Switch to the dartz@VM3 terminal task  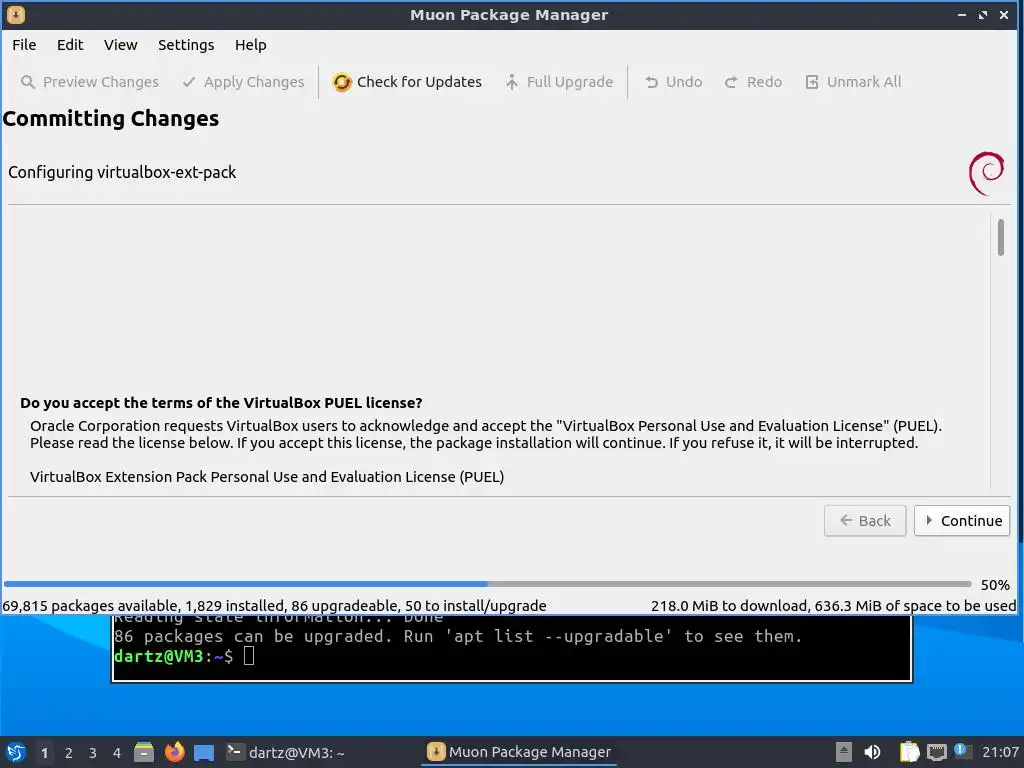(285, 752)
